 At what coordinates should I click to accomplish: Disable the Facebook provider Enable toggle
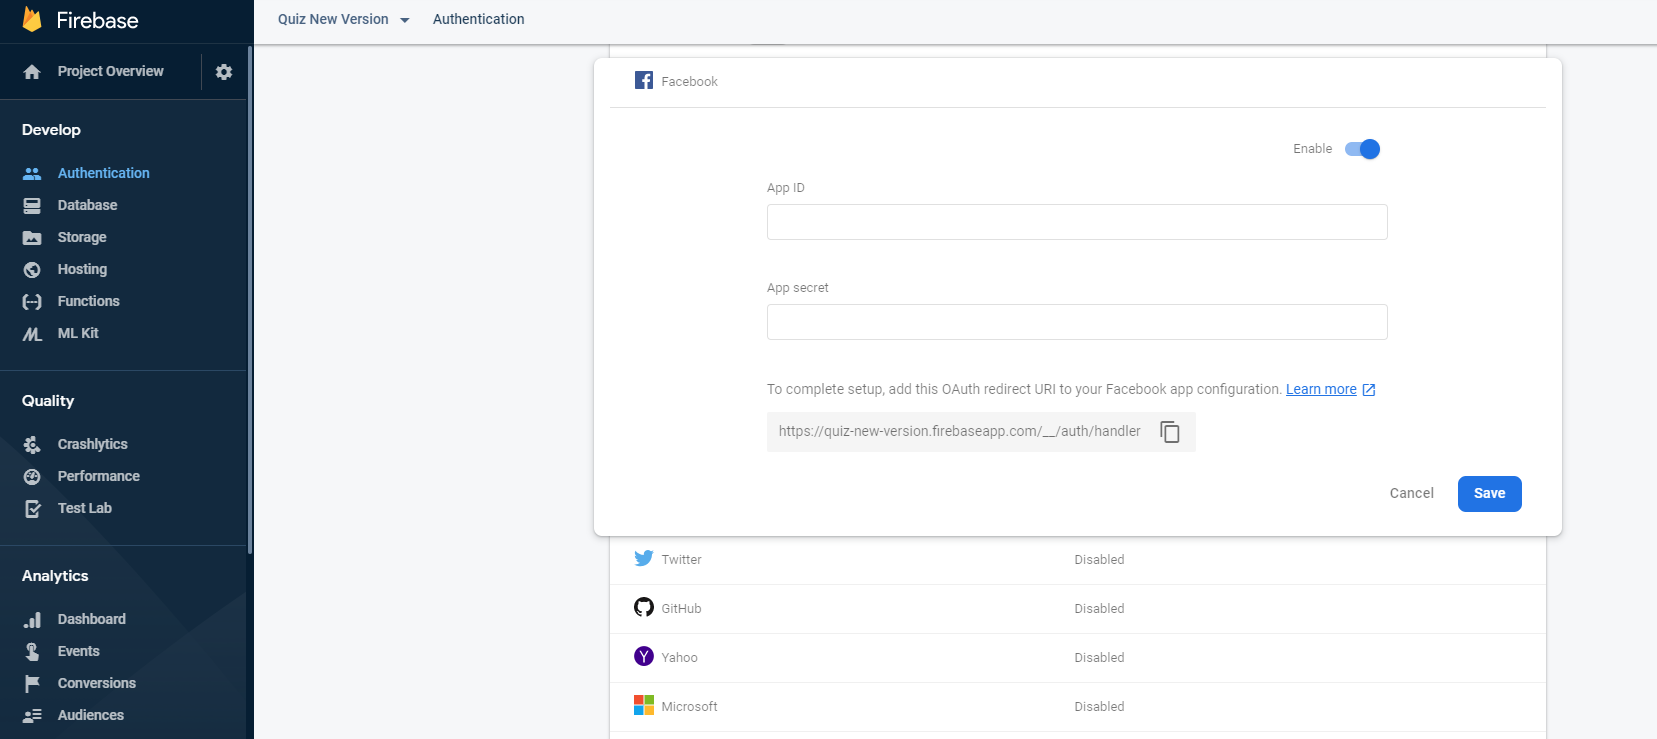(x=1362, y=149)
